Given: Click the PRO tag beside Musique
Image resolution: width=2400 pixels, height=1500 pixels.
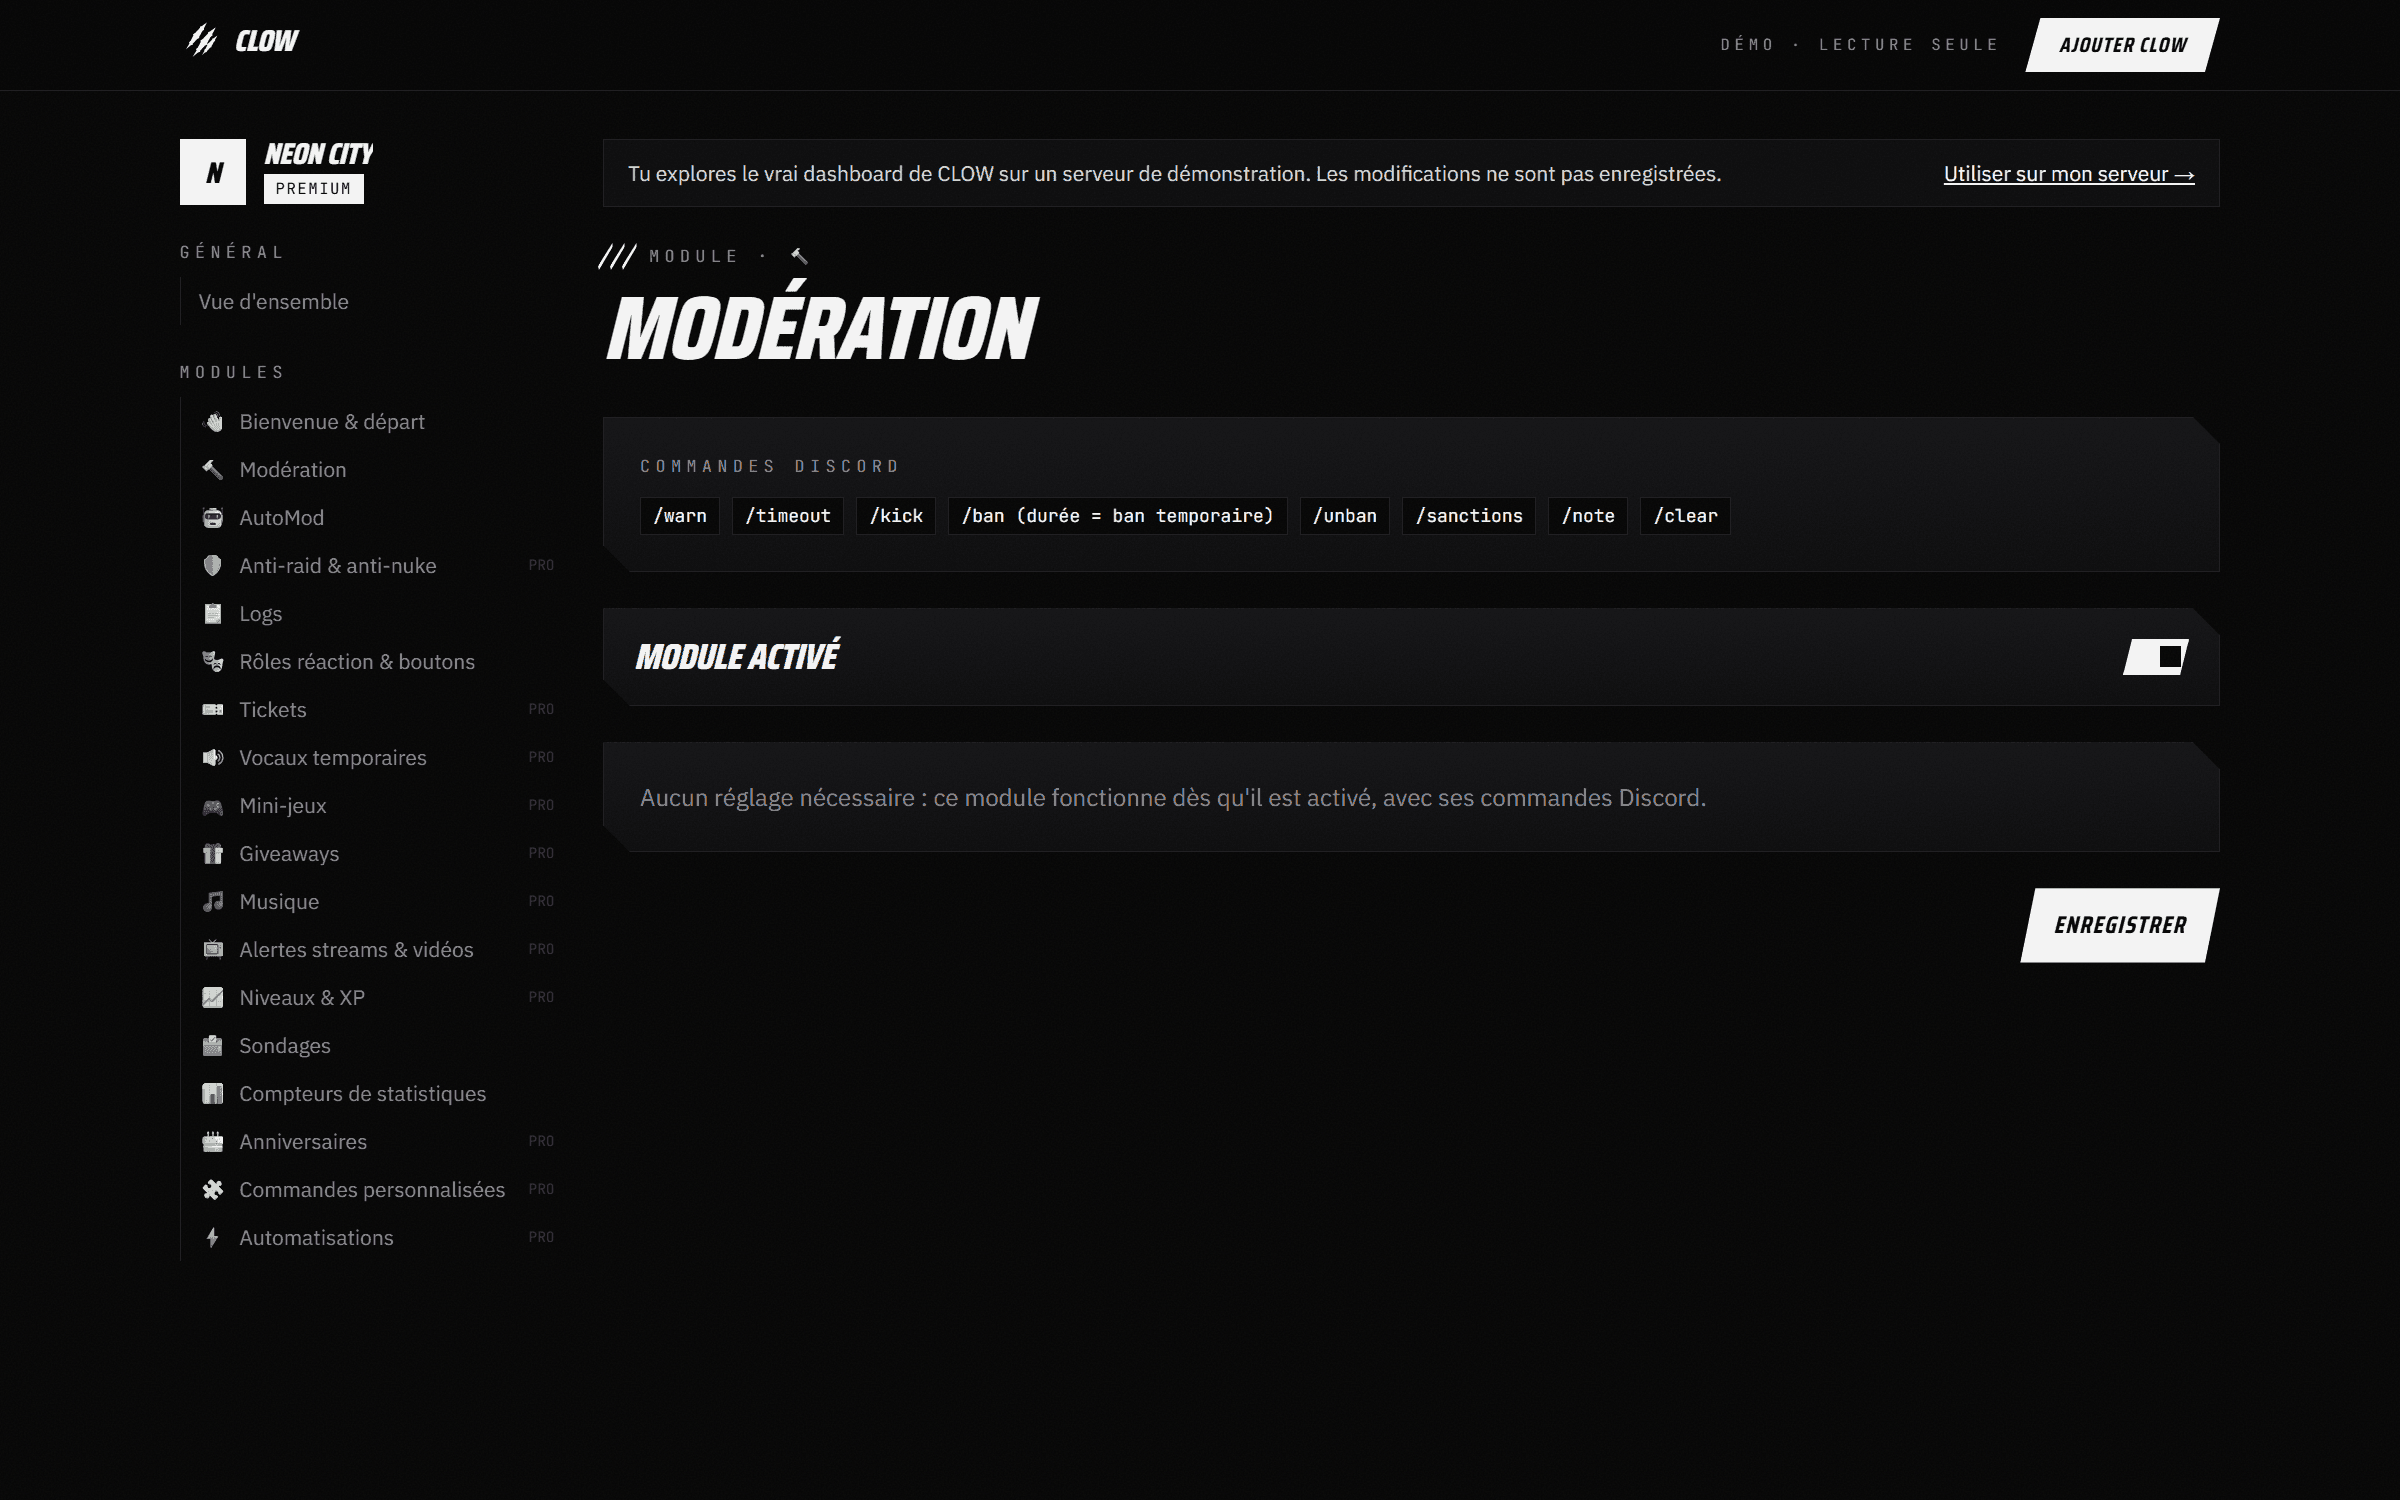Looking at the screenshot, I should [541, 902].
